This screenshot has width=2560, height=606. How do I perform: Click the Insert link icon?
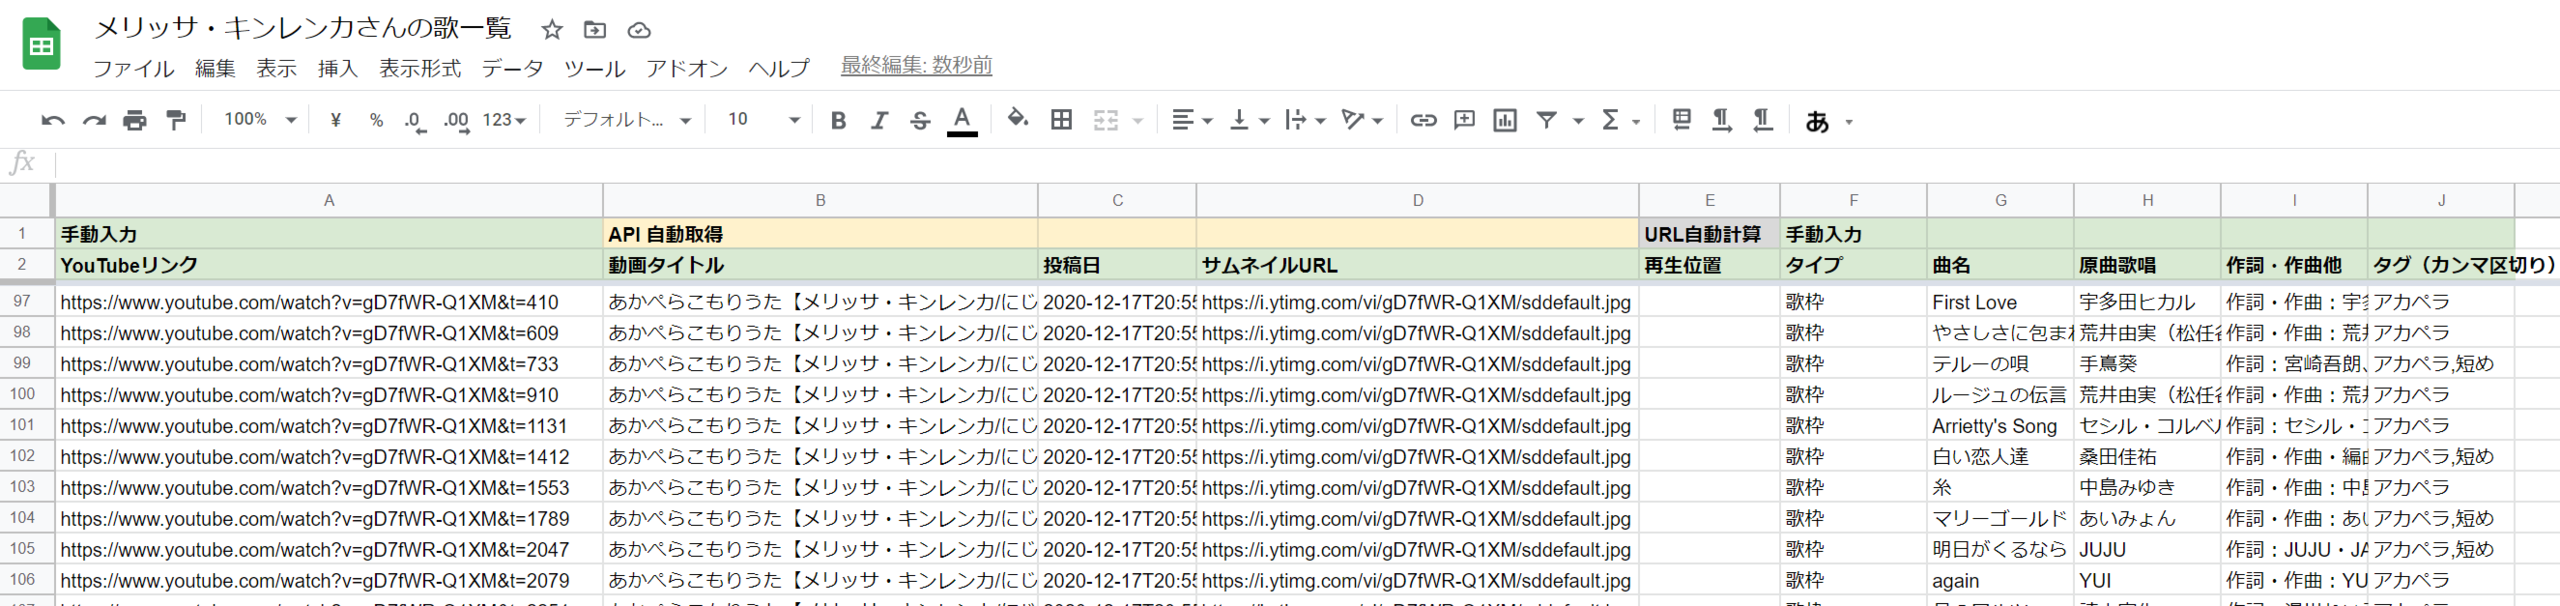point(1423,120)
